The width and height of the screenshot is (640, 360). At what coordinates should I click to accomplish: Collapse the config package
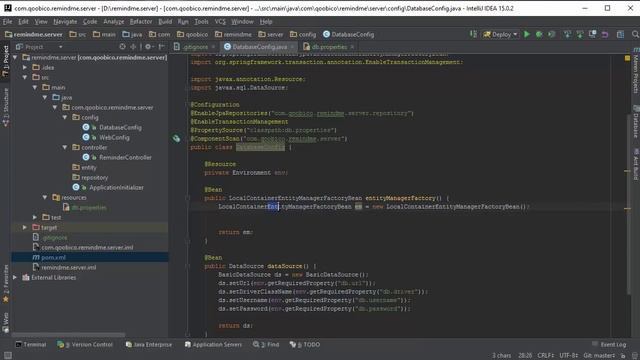click(x=64, y=117)
